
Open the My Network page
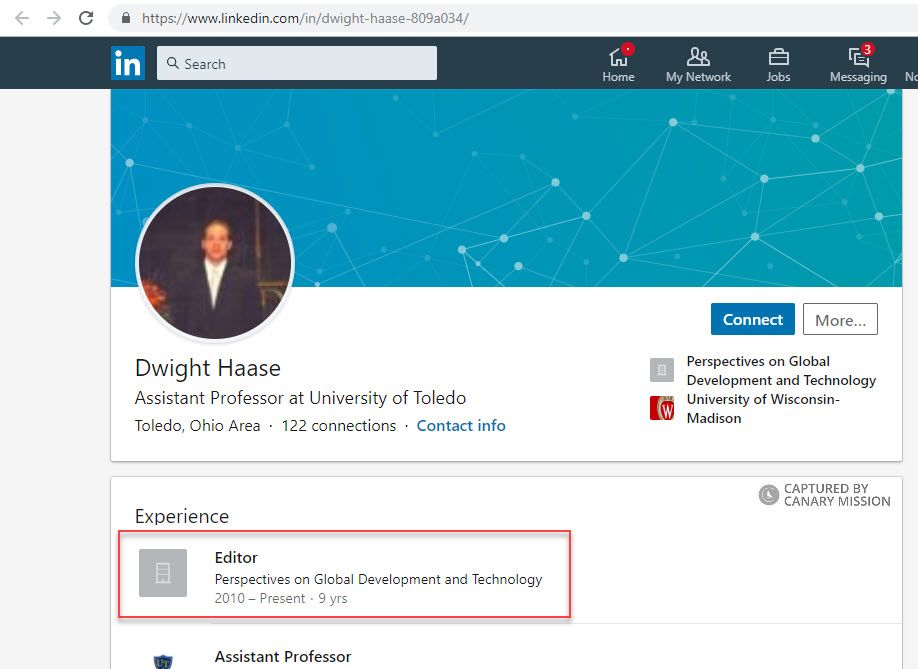point(698,62)
